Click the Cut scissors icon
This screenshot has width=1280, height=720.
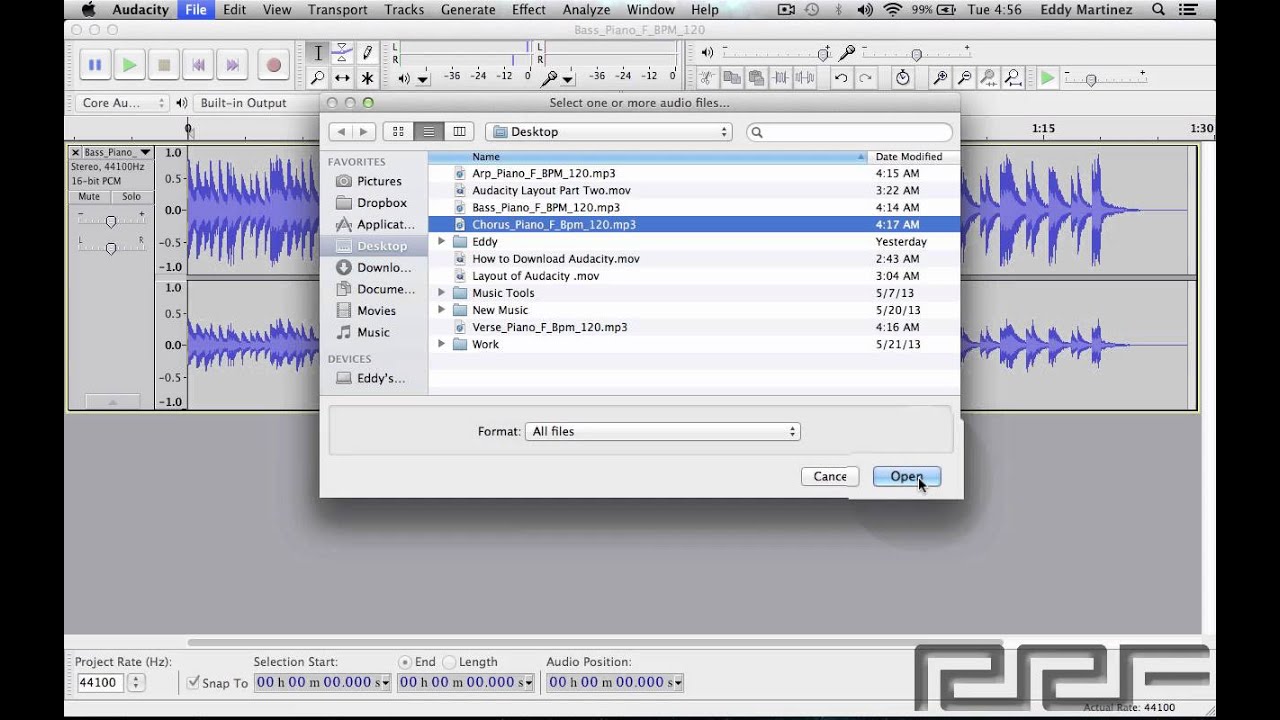(x=708, y=77)
